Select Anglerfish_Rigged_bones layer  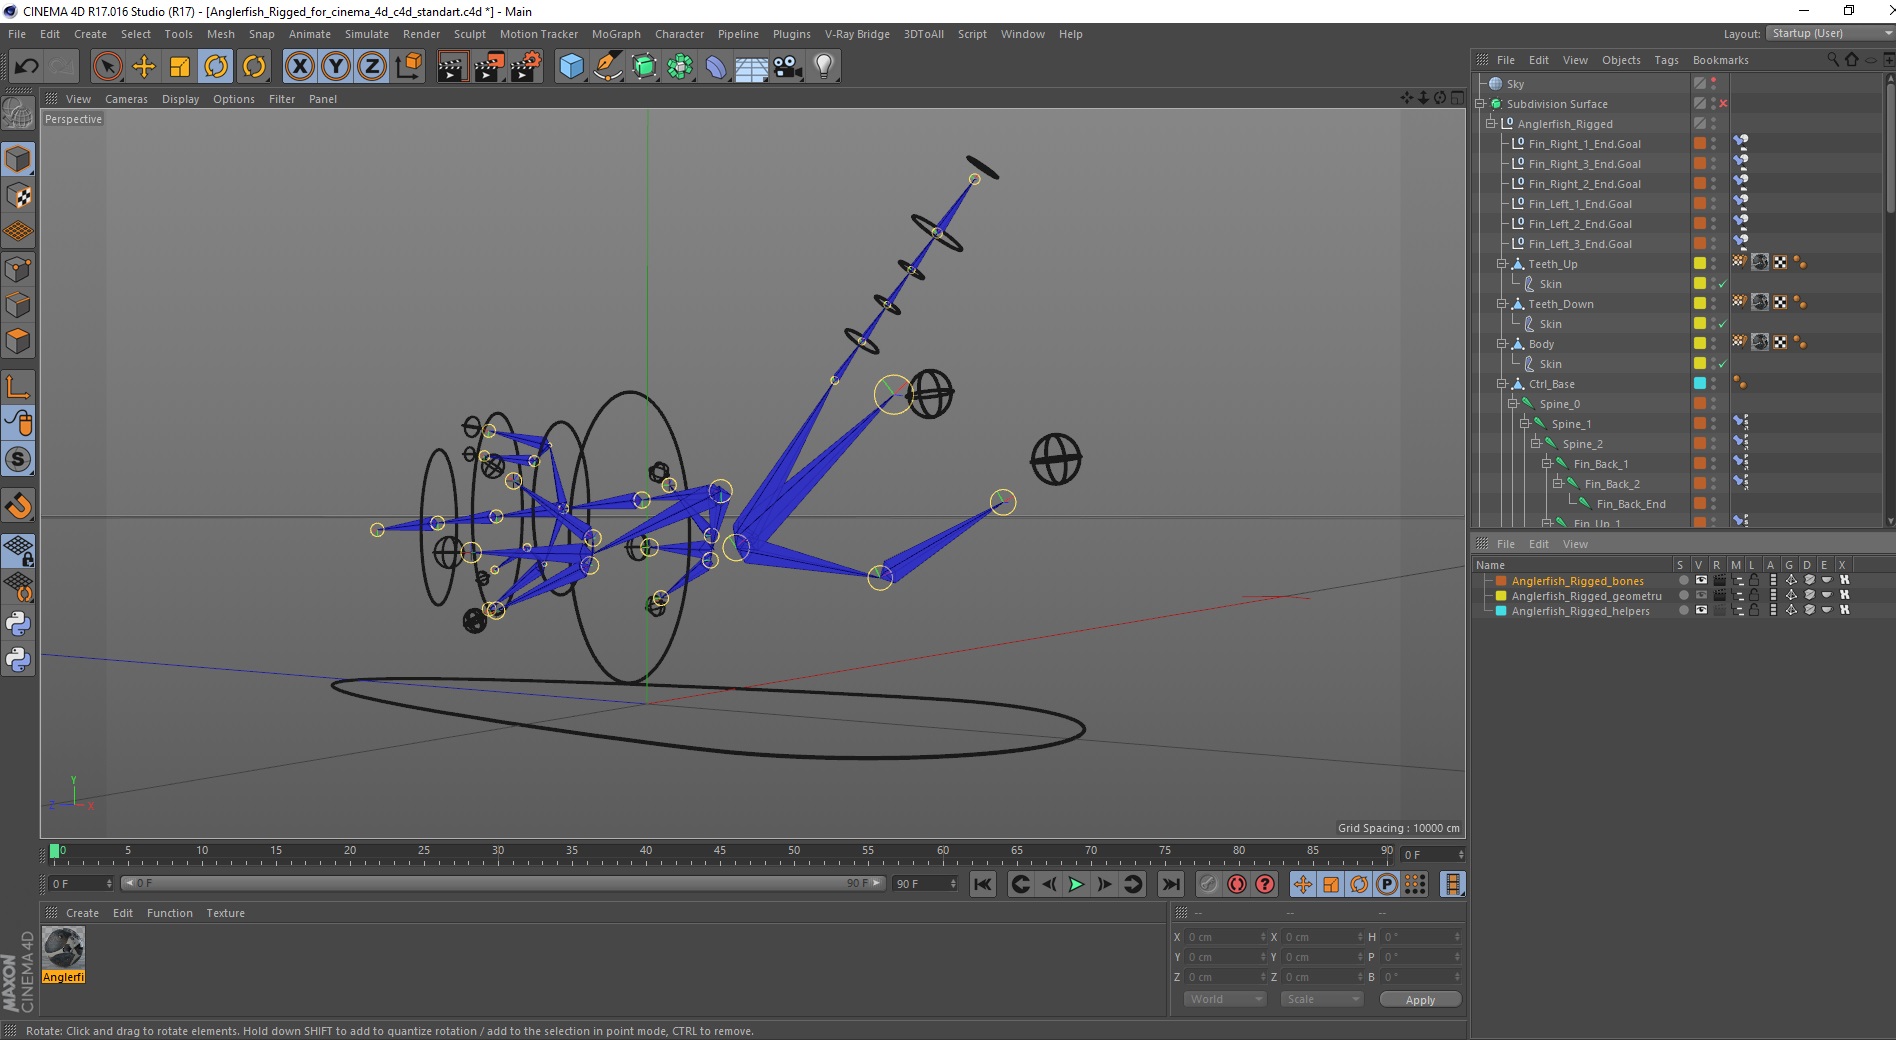coord(1577,581)
